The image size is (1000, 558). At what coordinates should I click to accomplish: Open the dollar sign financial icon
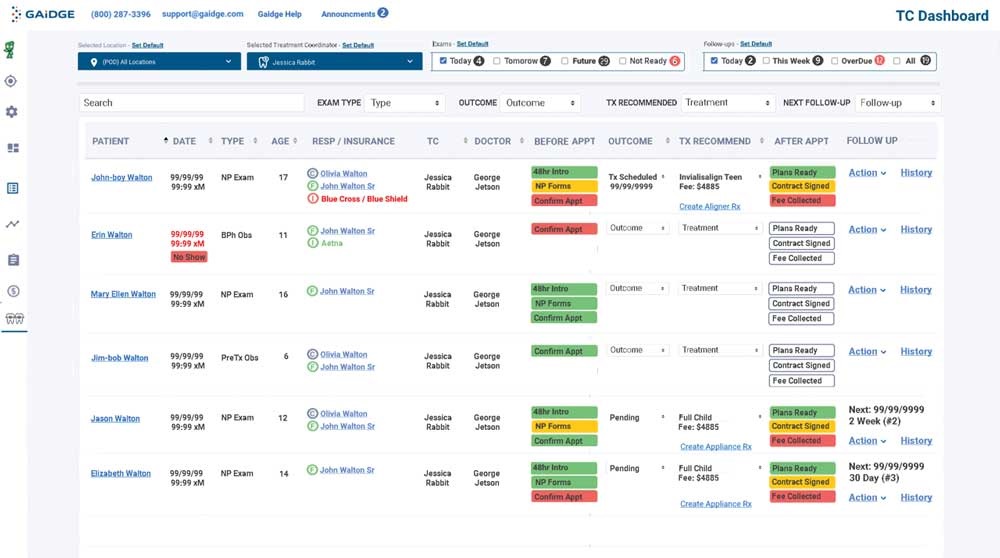click(x=13, y=291)
